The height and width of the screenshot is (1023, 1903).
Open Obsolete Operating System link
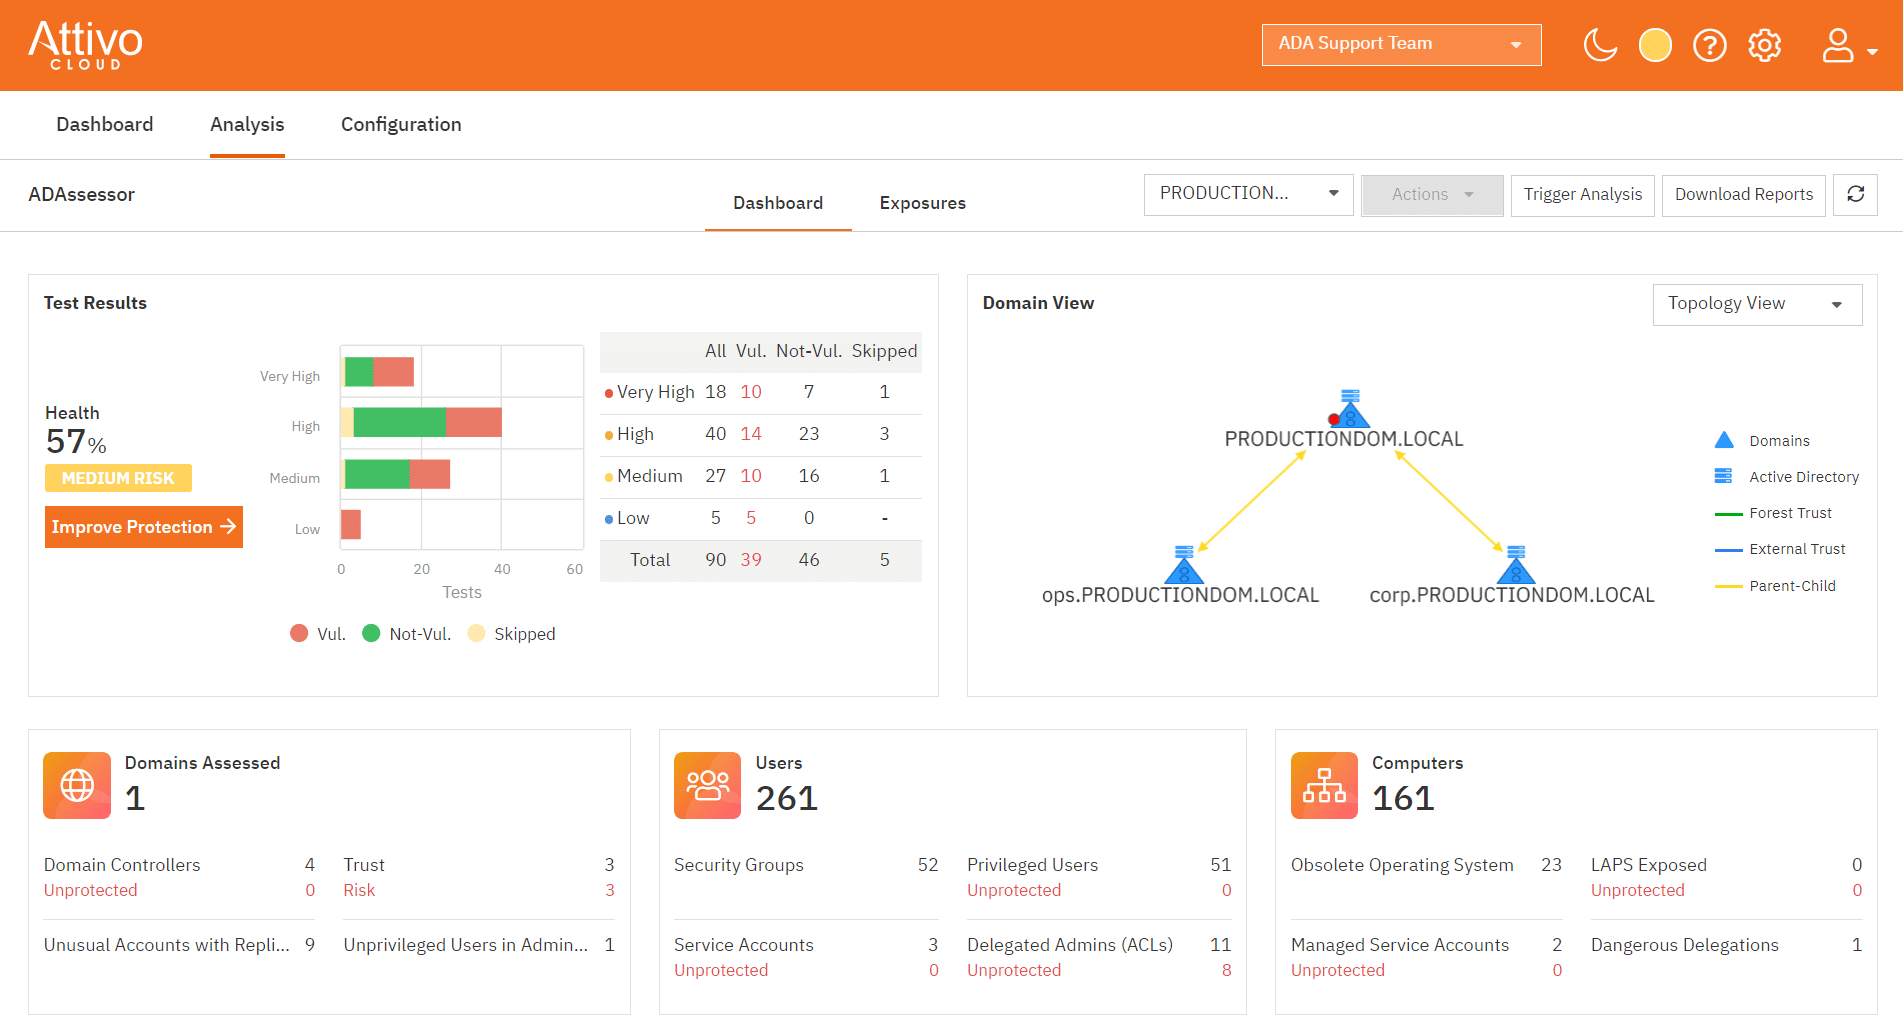(x=1402, y=865)
